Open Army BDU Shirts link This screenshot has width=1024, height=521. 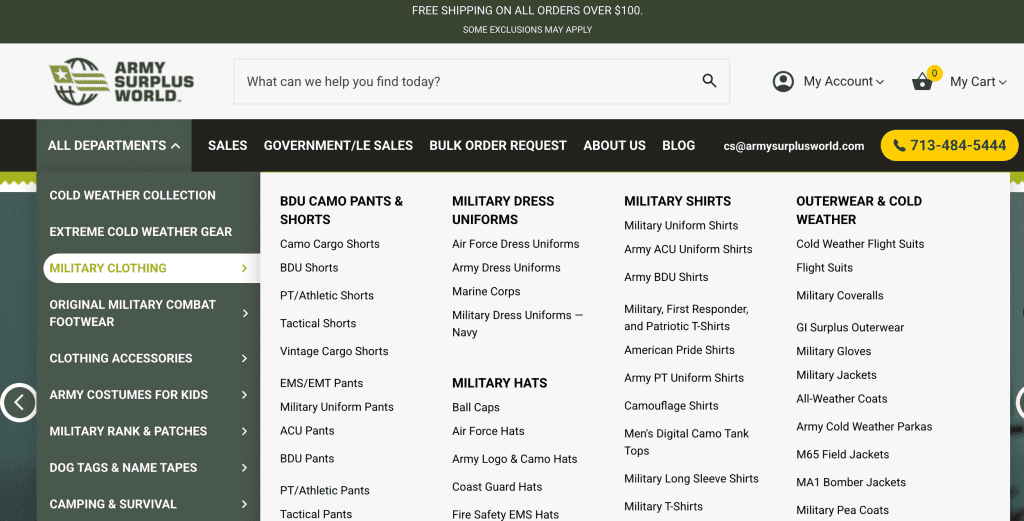pos(666,277)
